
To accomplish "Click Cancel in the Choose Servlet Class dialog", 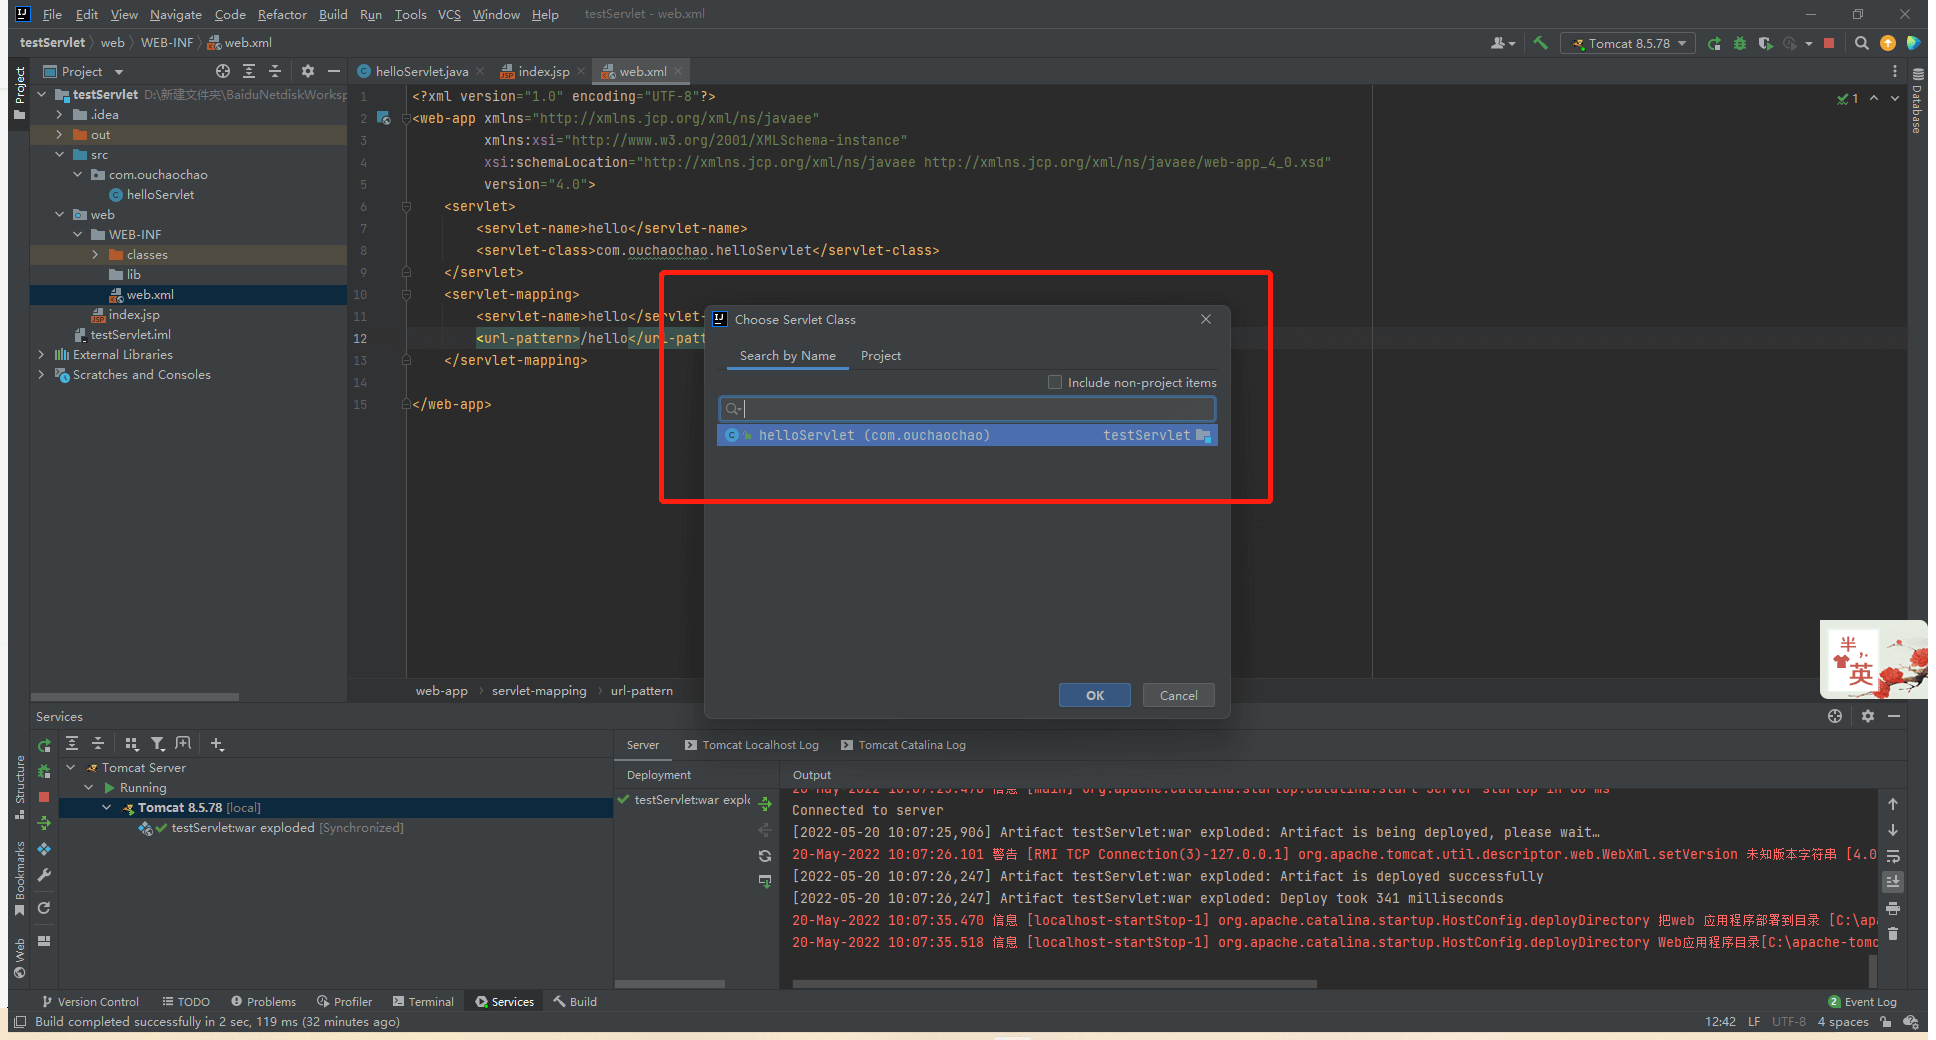I will pyautogui.click(x=1179, y=695).
